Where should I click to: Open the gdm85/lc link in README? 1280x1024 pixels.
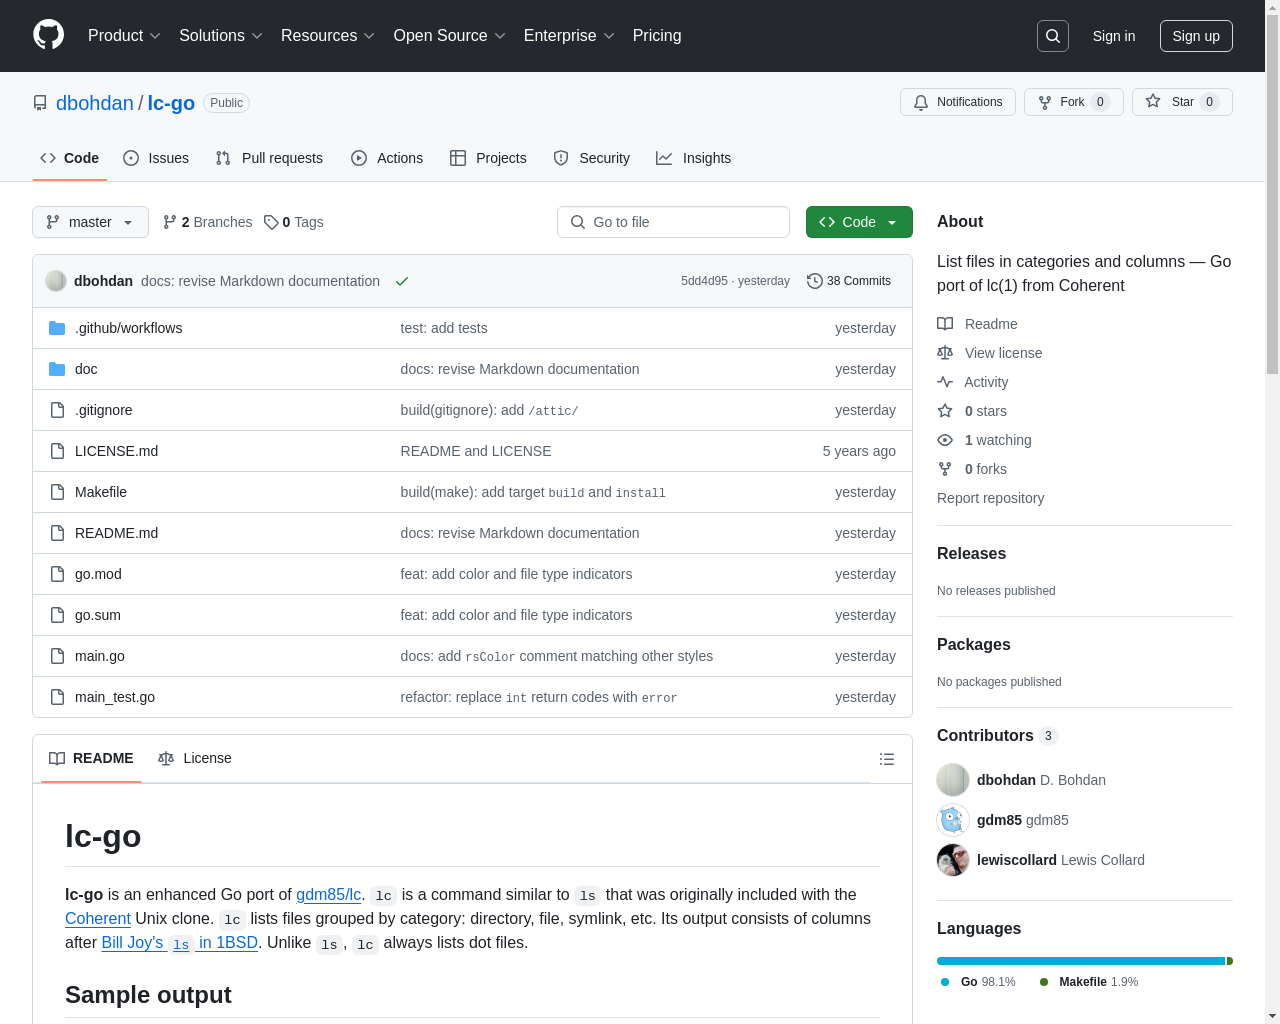coord(328,894)
